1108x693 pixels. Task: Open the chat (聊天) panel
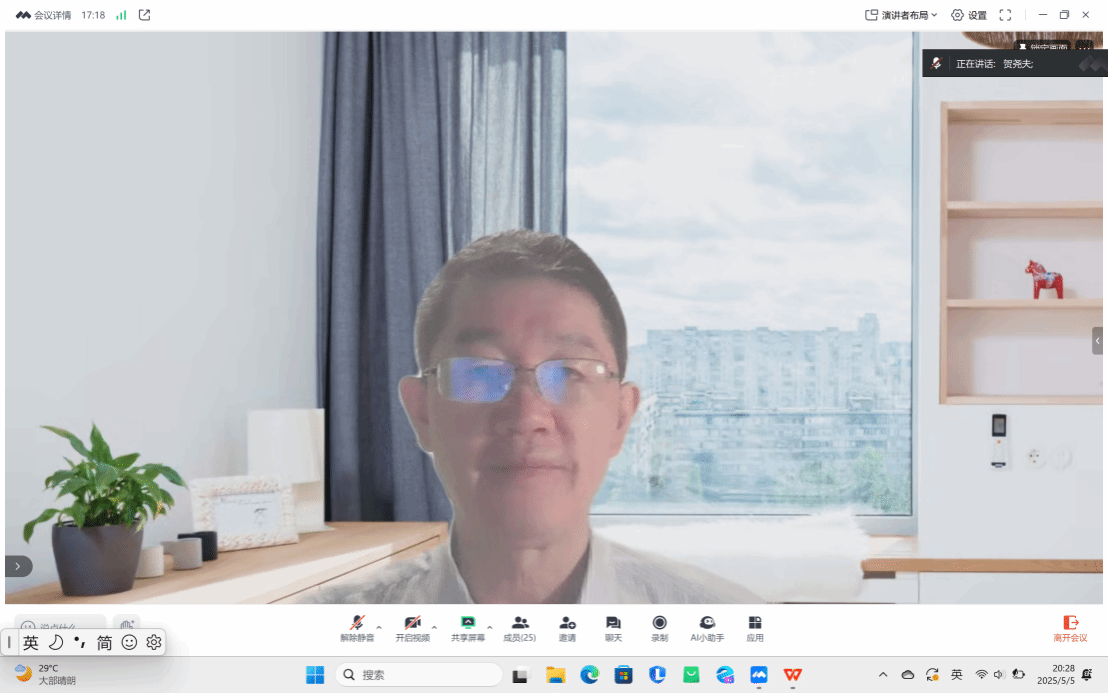613,624
